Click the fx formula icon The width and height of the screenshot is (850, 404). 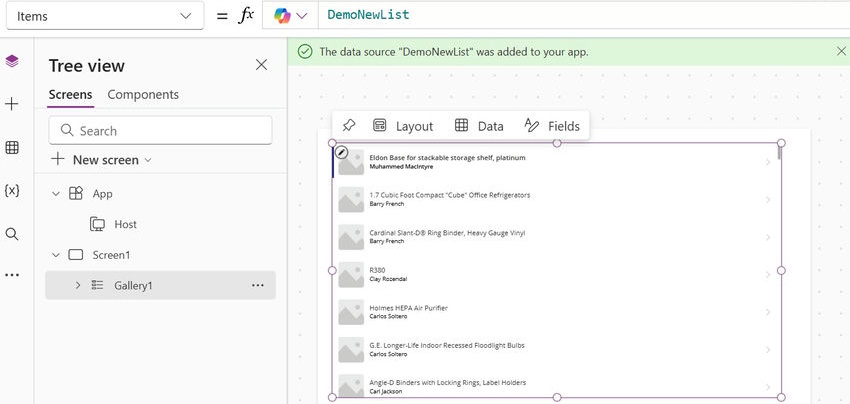point(246,15)
